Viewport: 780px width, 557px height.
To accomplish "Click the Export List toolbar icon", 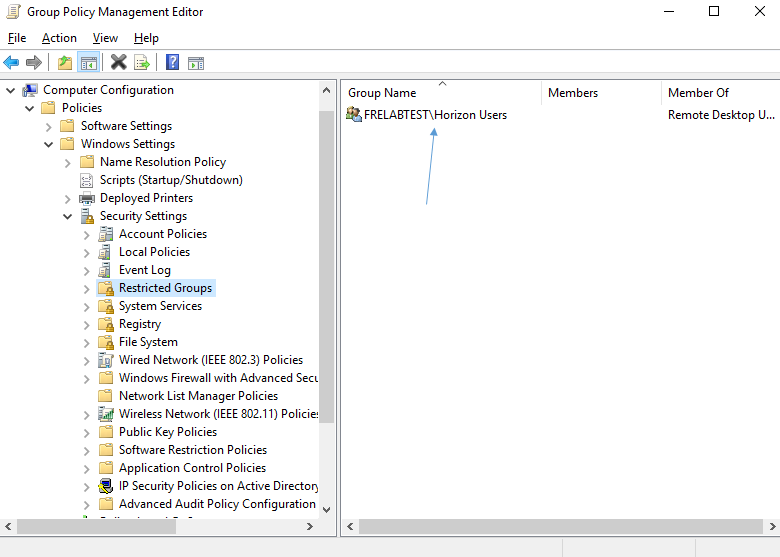I will pyautogui.click(x=142, y=63).
